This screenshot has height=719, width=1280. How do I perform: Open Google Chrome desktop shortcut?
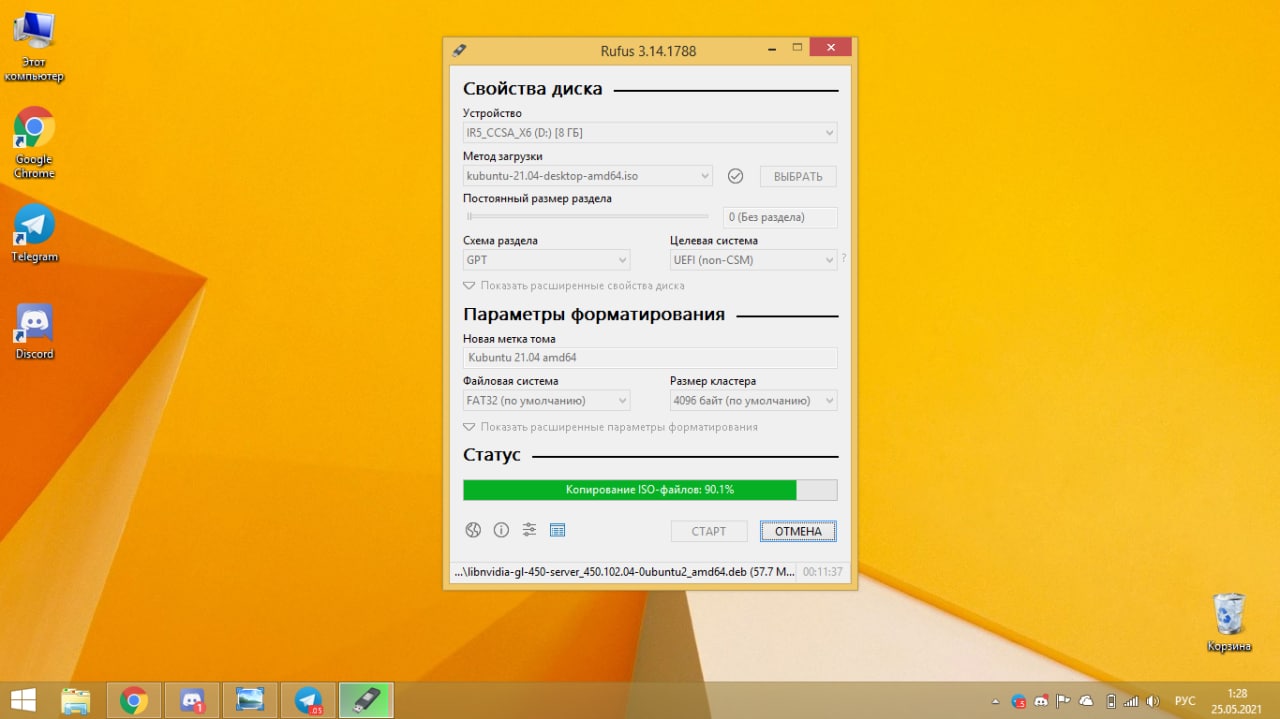click(x=34, y=143)
